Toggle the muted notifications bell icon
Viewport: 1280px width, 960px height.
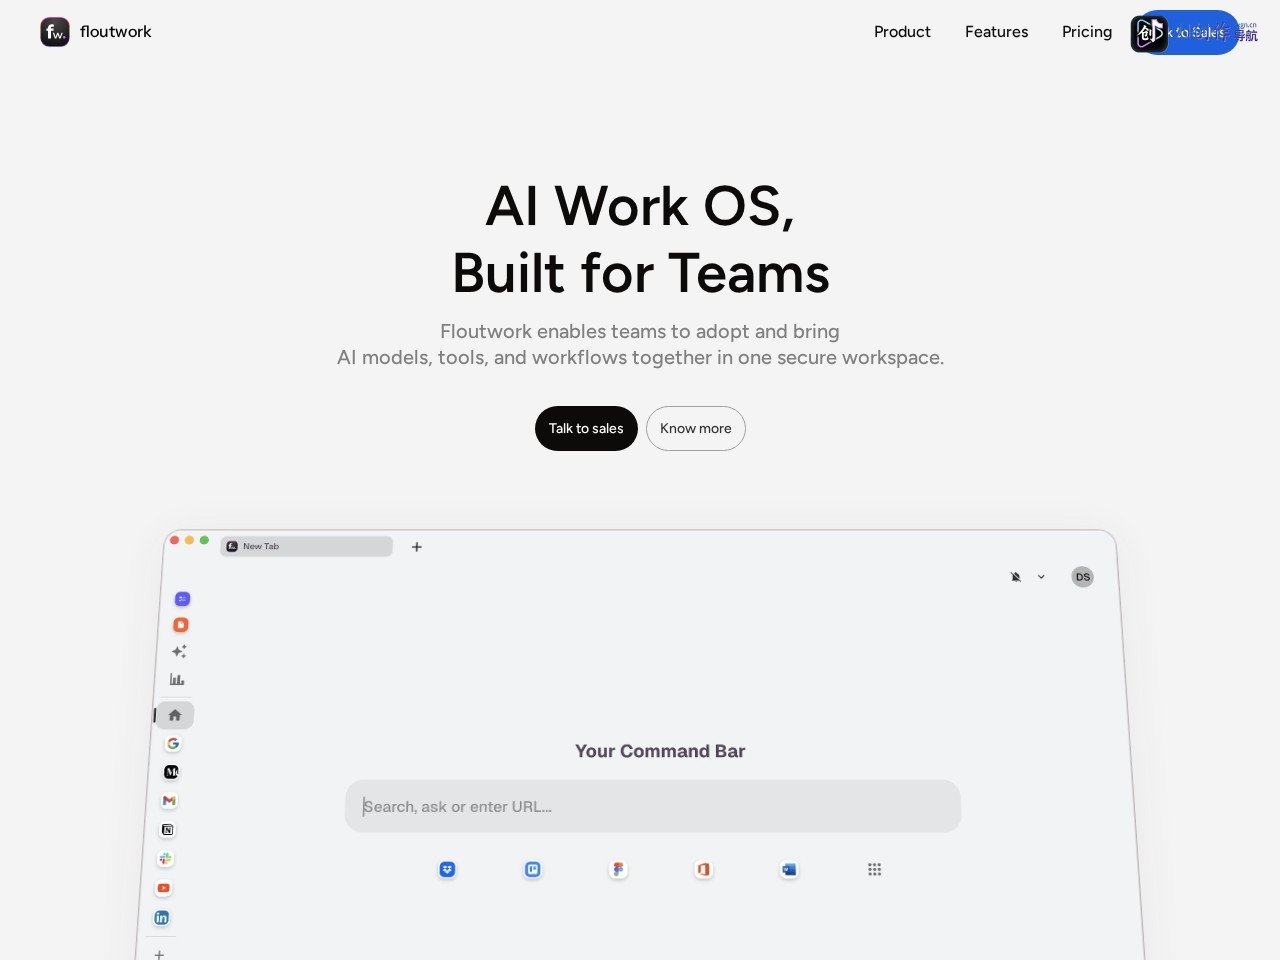[x=1016, y=577]
